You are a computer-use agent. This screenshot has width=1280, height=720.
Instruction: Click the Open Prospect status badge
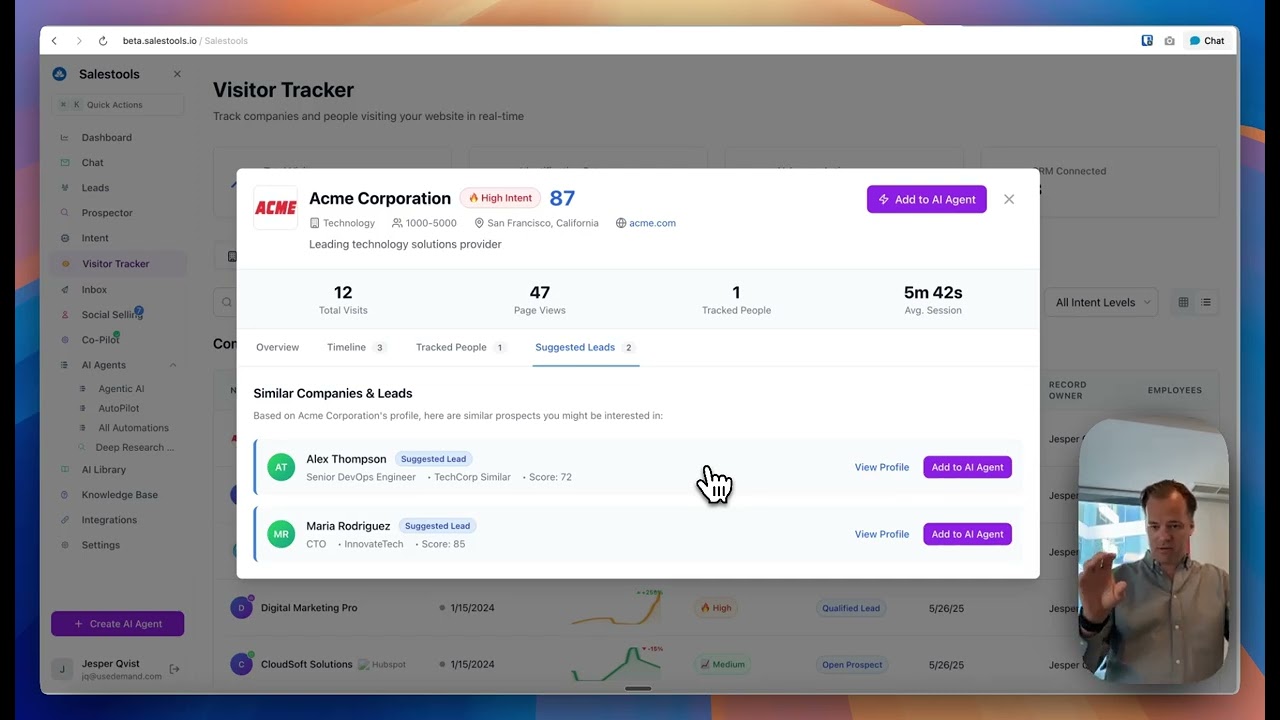pyautogui.click(x=853, y=664)
